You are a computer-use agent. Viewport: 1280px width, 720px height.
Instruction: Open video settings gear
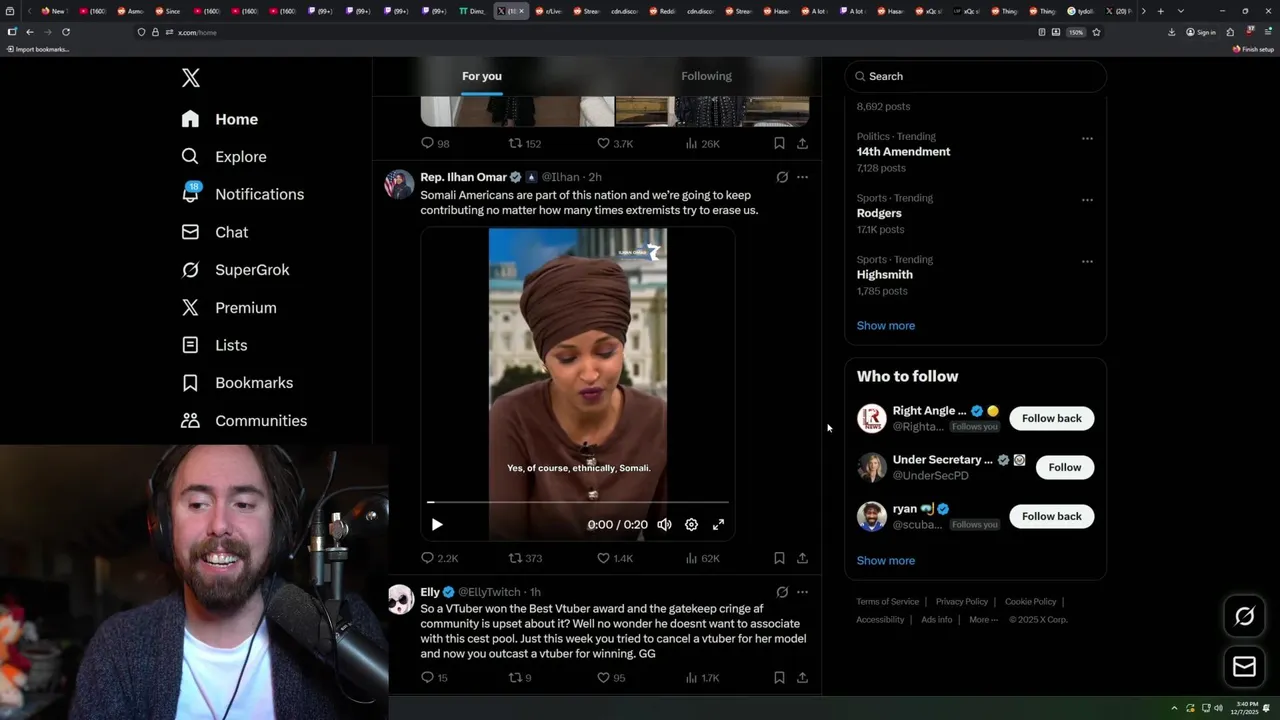[691, 525]
